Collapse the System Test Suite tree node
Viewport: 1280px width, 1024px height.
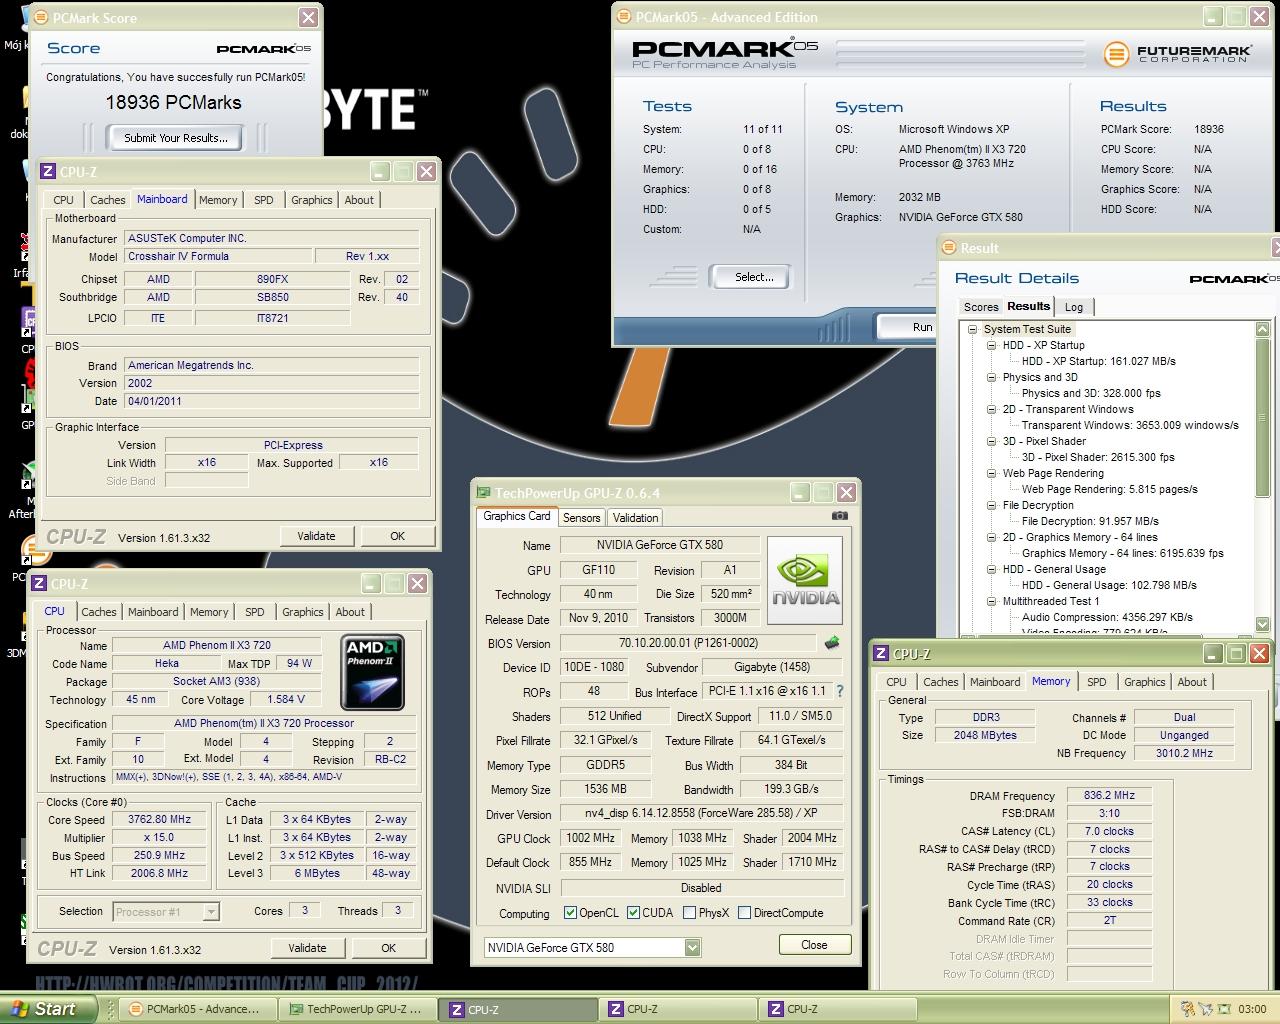pyautogui.click(x=972, y=329)
